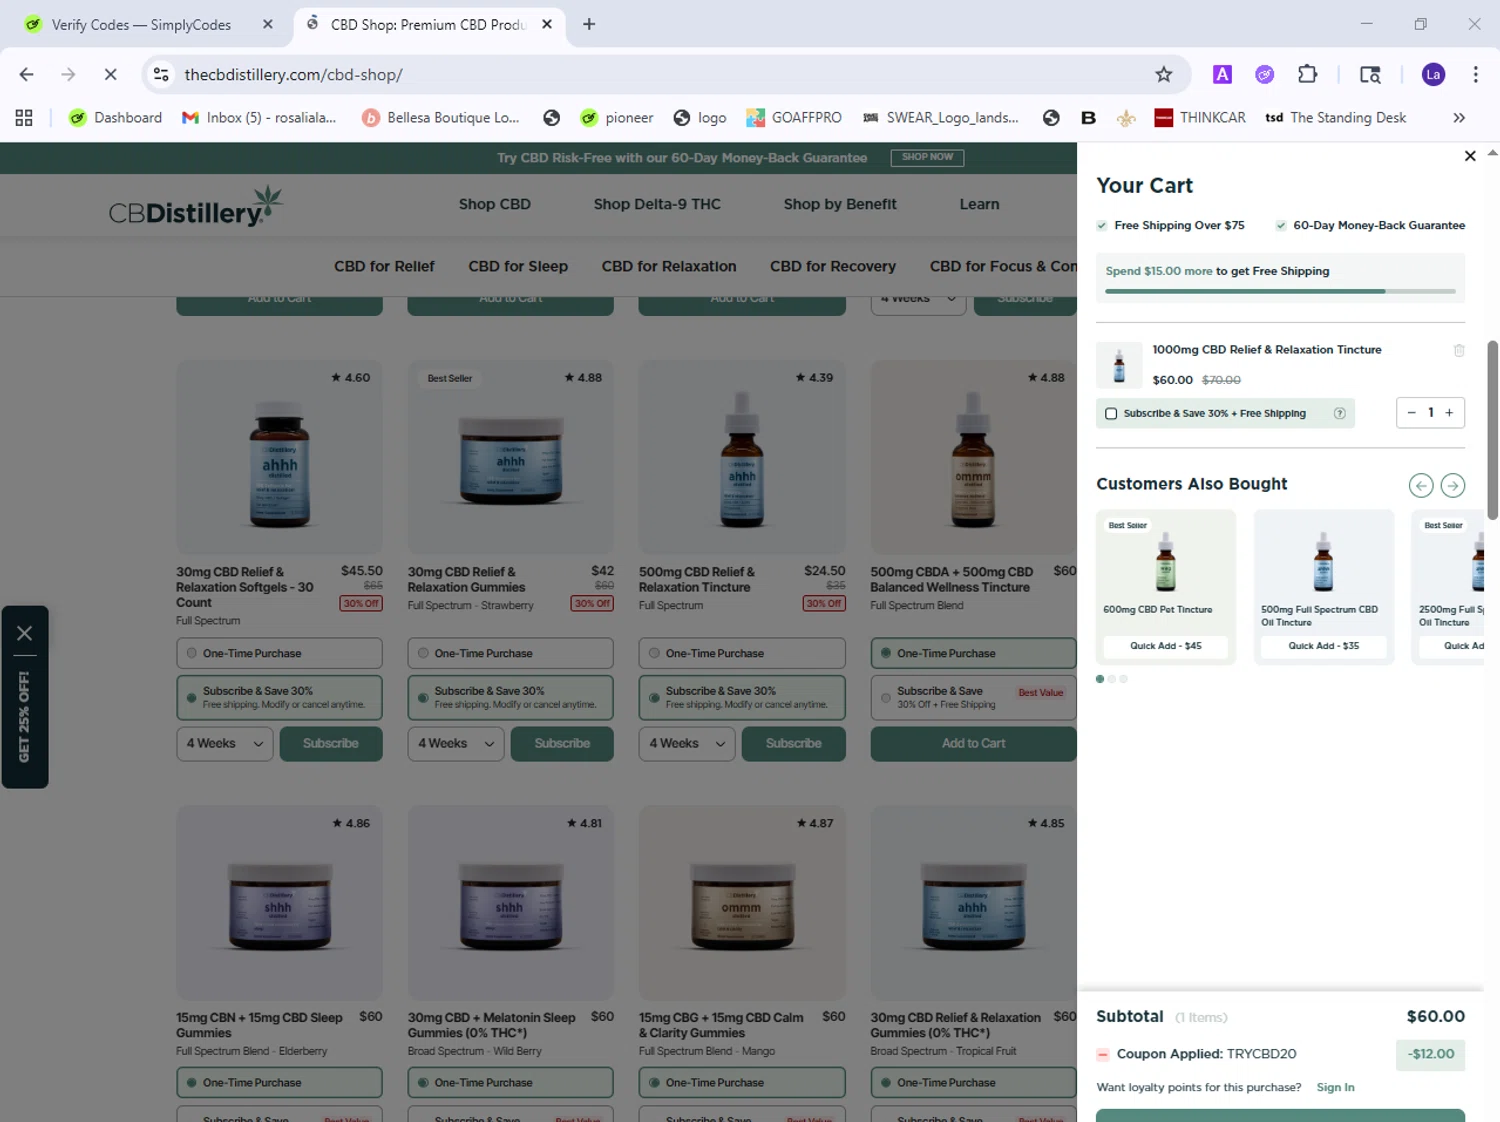Select Subscribe & Save for Balanced Wellness Tincture
The width and height of the screenshot is (1500, 1122).
pyautogui.click(x=973, y=698)
